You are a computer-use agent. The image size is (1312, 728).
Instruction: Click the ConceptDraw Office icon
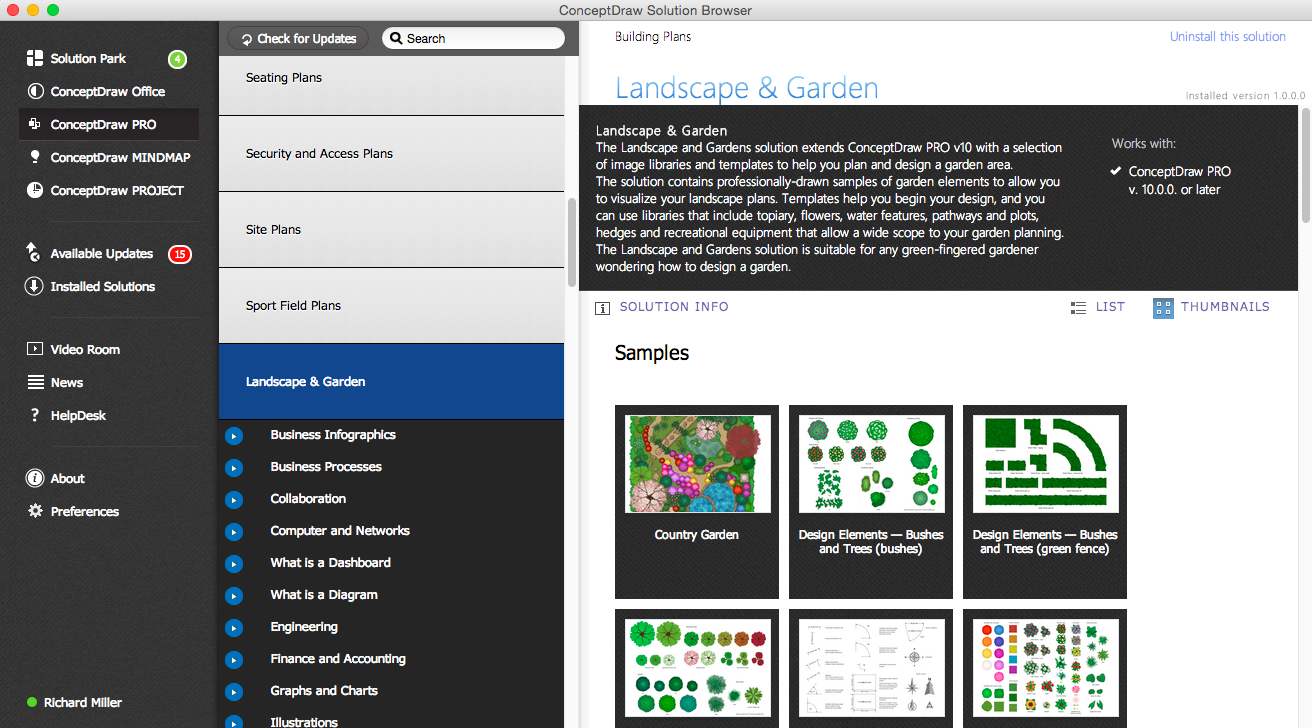tap(35, 92)
